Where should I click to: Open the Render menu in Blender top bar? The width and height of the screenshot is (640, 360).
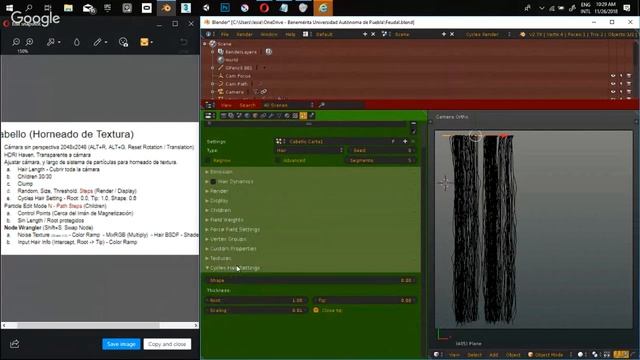coord(244,34)
